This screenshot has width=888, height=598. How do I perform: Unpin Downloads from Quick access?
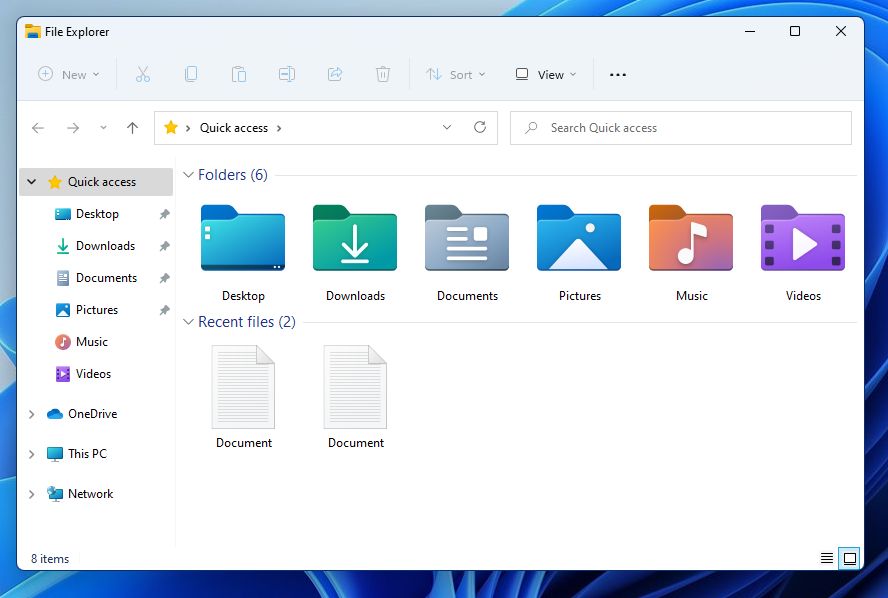coord(166,246)
